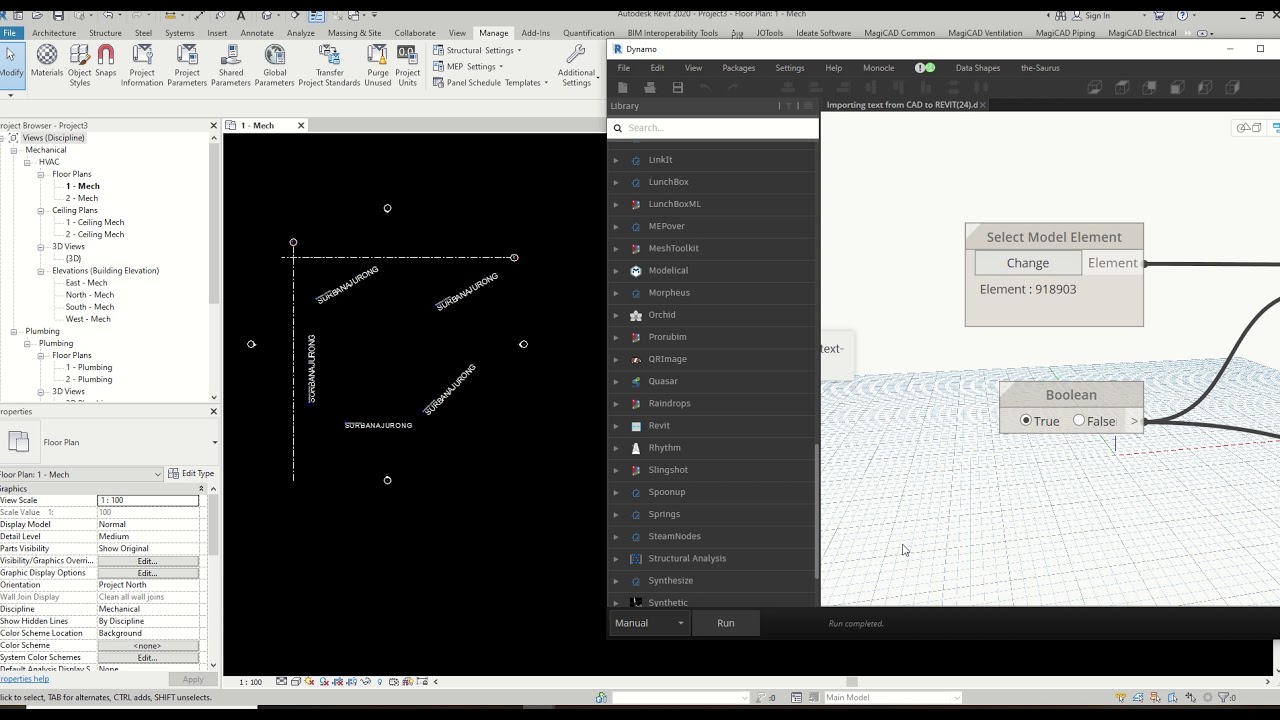Click the Modelical package icon
Image resolution: width=1280 pixels, height=720 pixels.
click(x=636, y=271)
